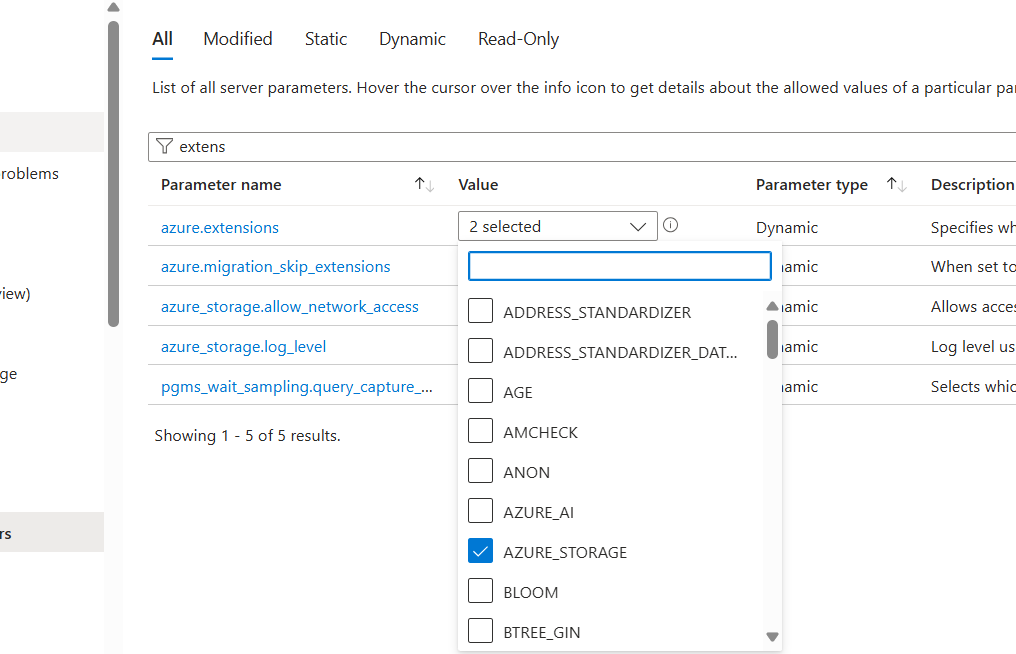The image size is (1016, 654).
Task: Open azure.migration_skip_extensions parameter link
Action: pyautogui.click(x=275, y=266)
